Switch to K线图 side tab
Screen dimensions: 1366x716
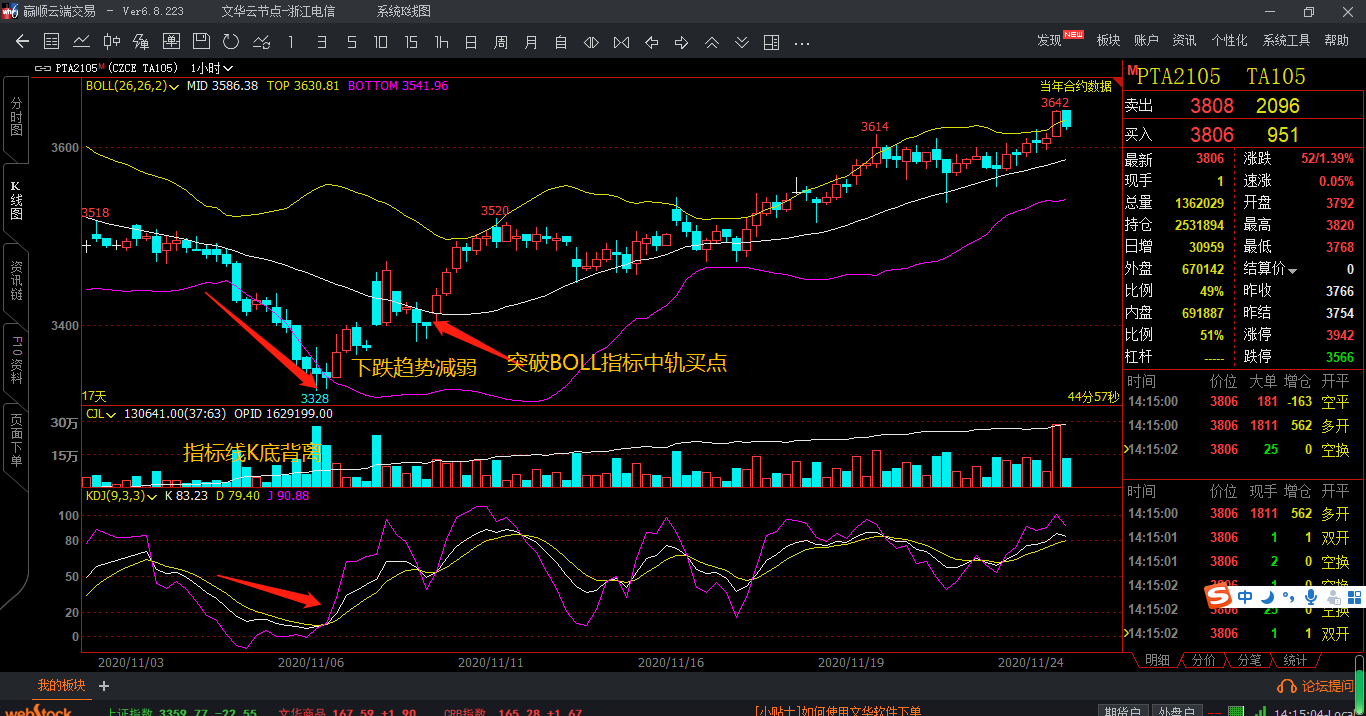pos(16,200)
